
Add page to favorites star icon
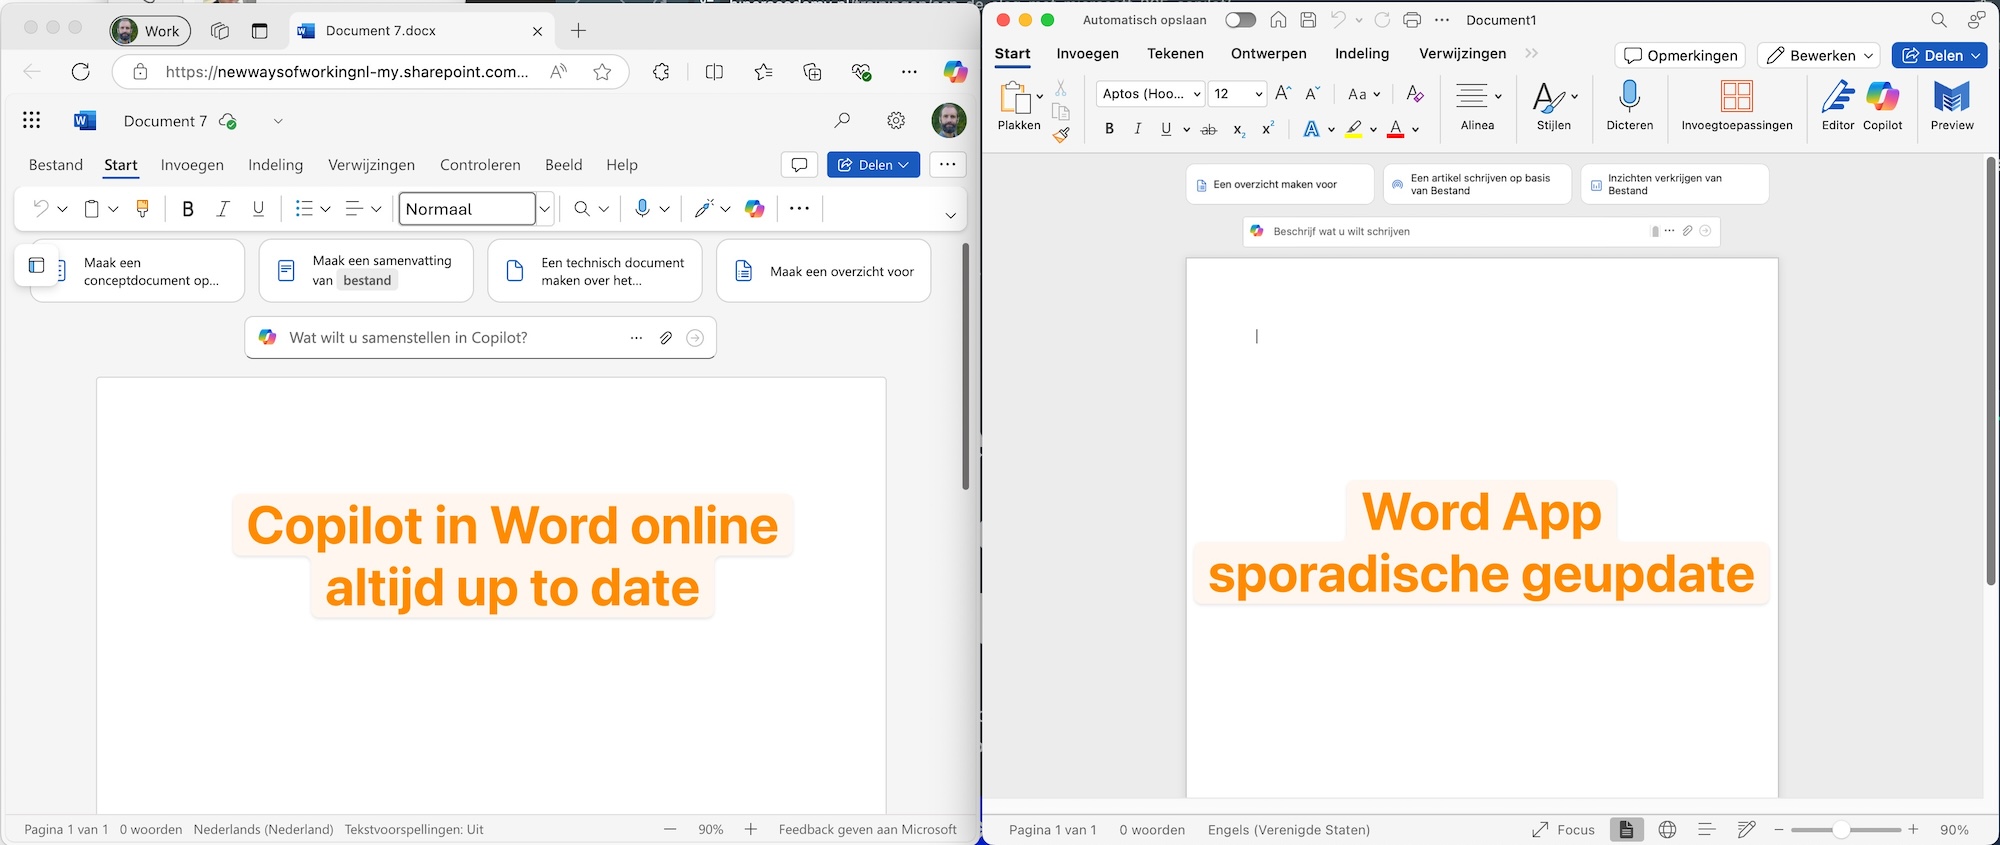(602, 72)
